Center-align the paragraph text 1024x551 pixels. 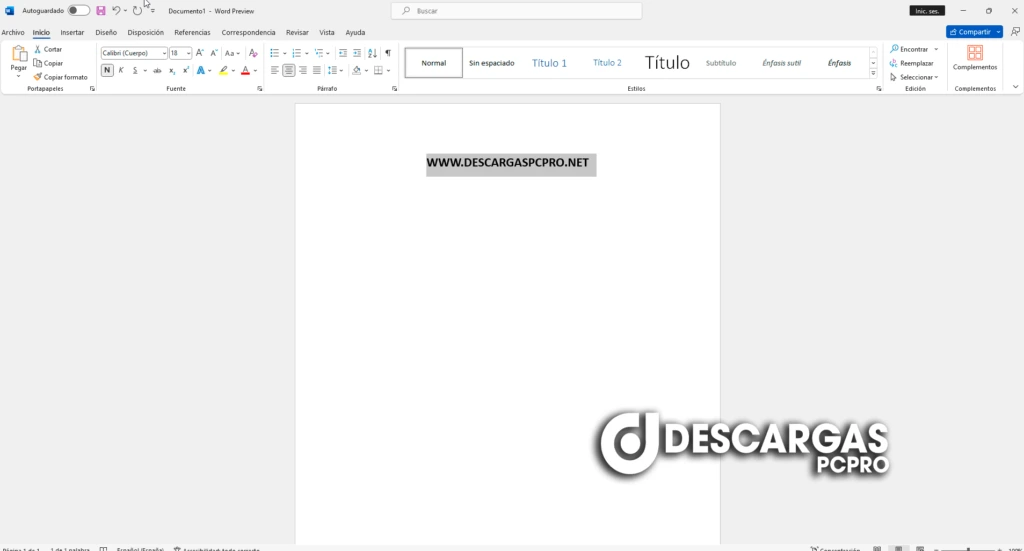288,70
